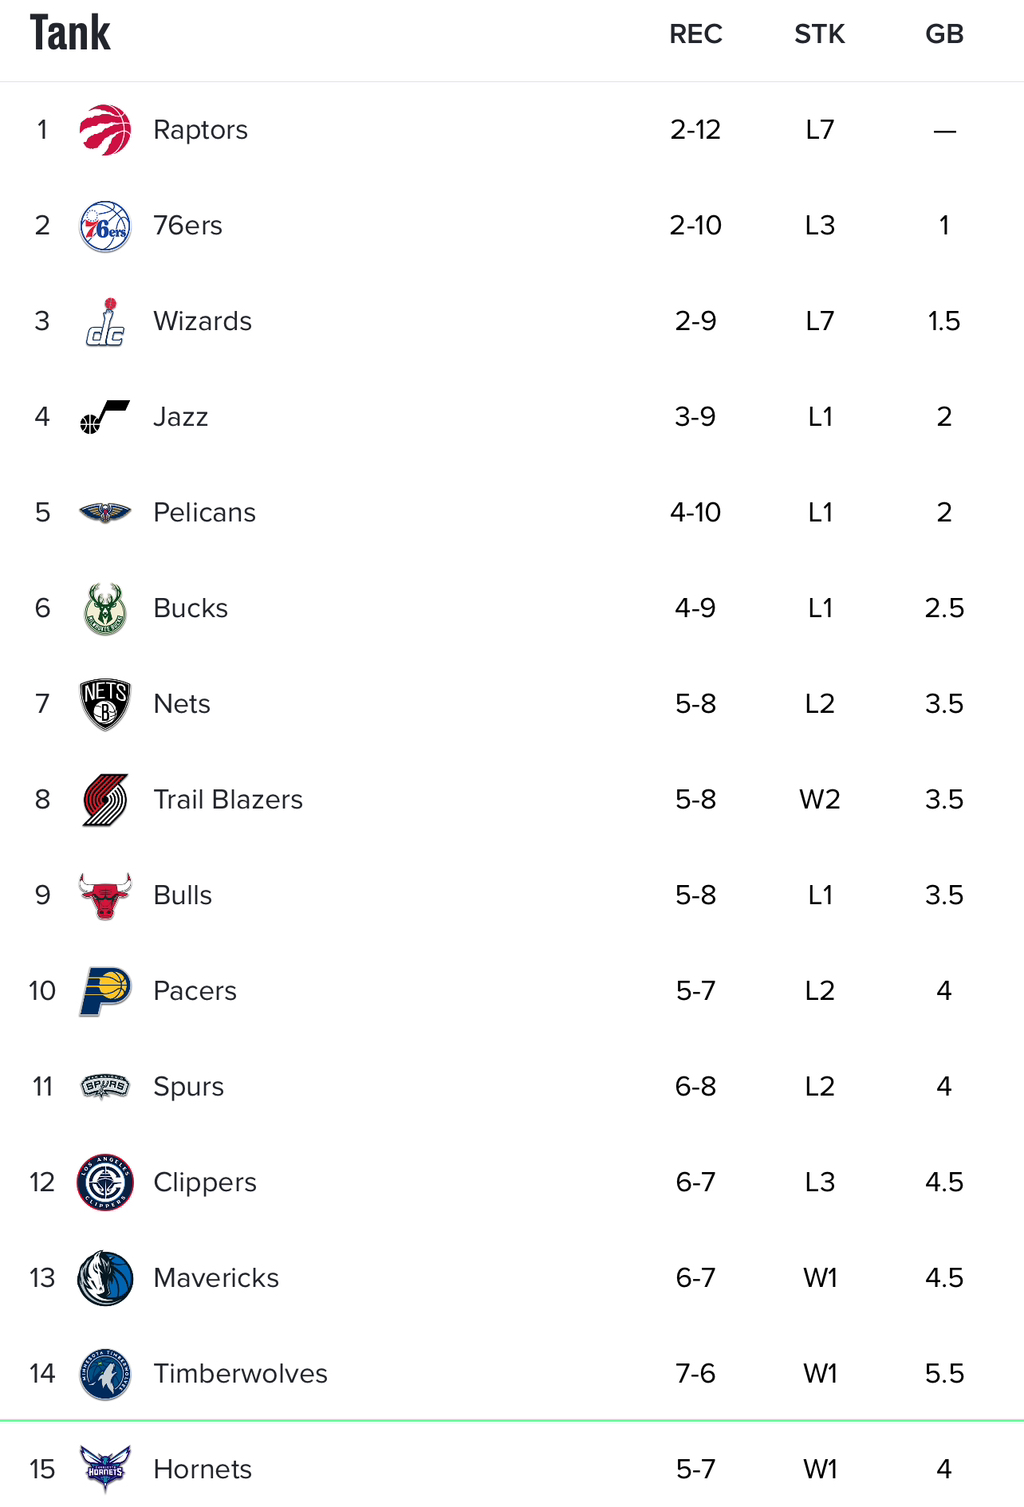The height and width of the screenshot is (1507, 1024).
Task: Sort standings by GB column header
Action: (x=944, y=34)
